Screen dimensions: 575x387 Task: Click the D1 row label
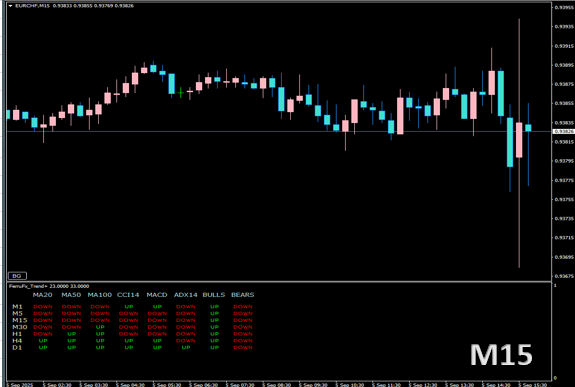[x=17, y=347]
